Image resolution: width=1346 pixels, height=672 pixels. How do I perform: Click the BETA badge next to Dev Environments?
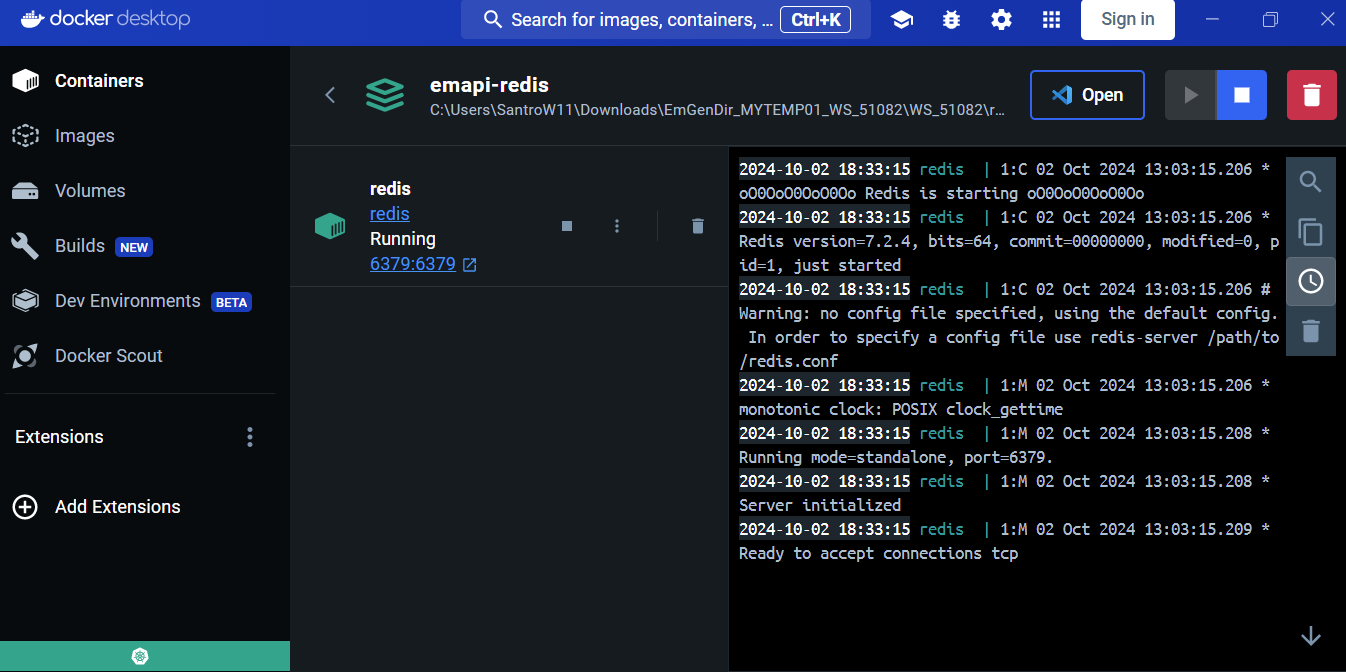[x=231, y=302]
